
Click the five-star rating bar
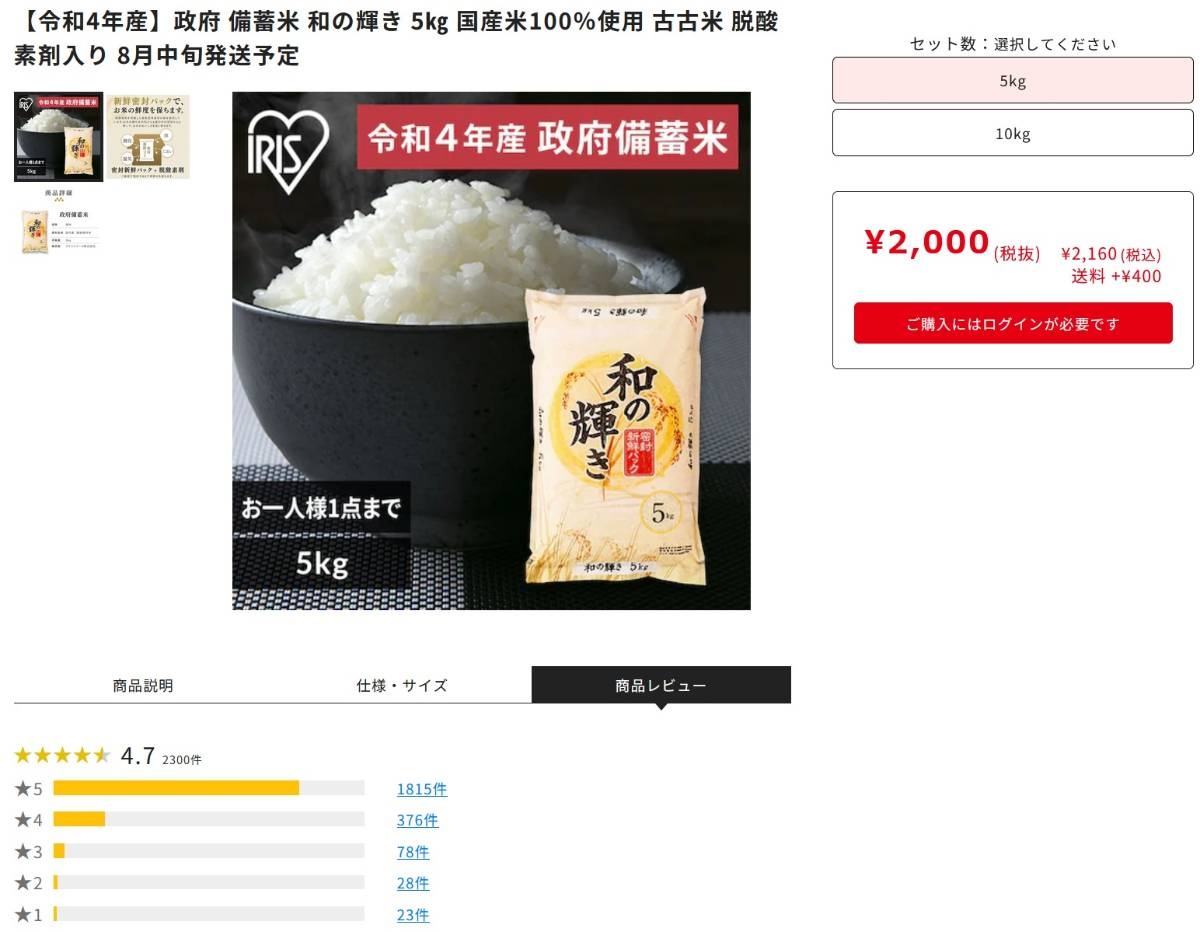209,788
